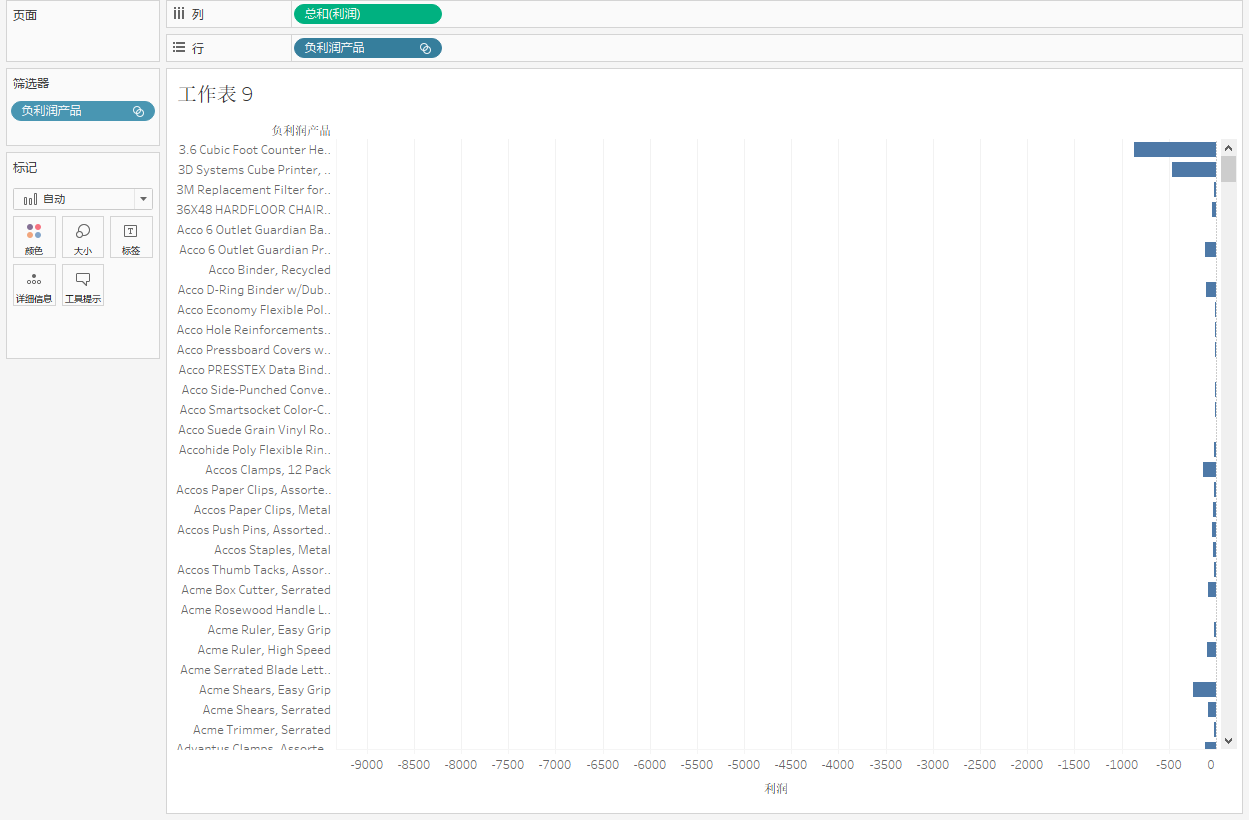Select the Acco D-Ring Binder bar
Screen dimensions: 1249x820
[1211, 289]
